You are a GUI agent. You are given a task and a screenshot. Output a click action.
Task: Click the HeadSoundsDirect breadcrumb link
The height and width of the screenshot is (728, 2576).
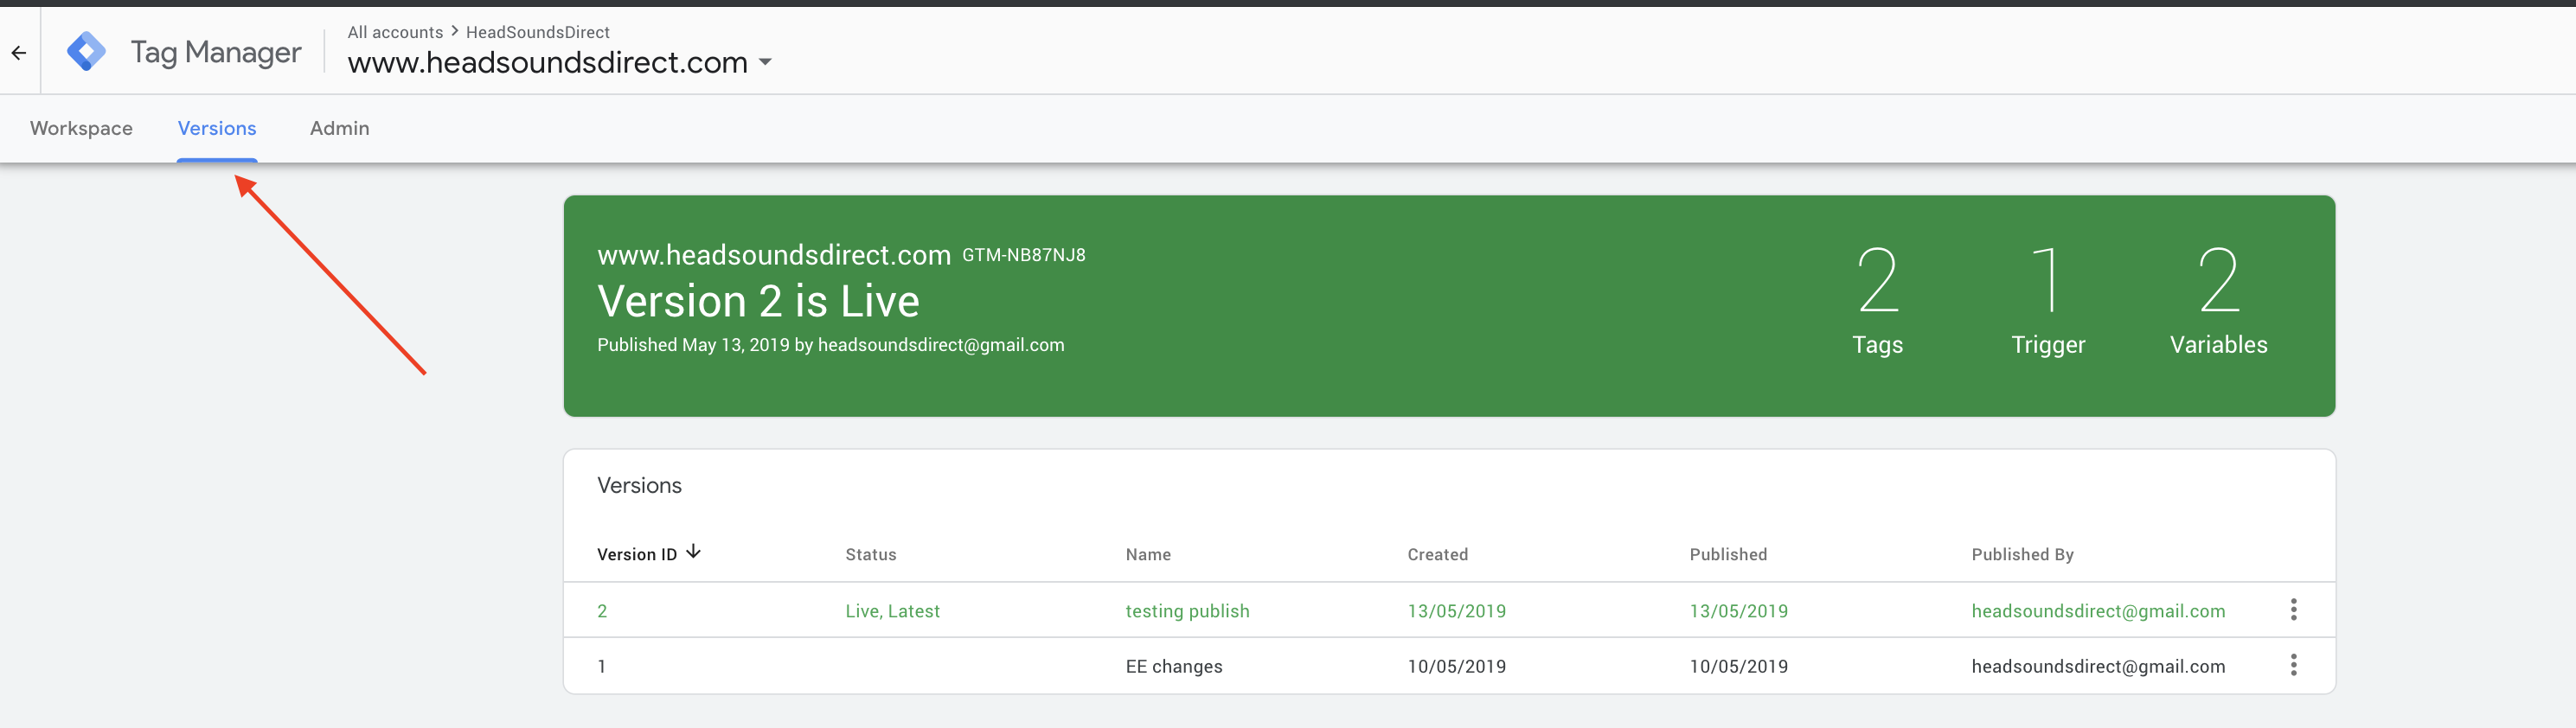click(x=537, y=32)
